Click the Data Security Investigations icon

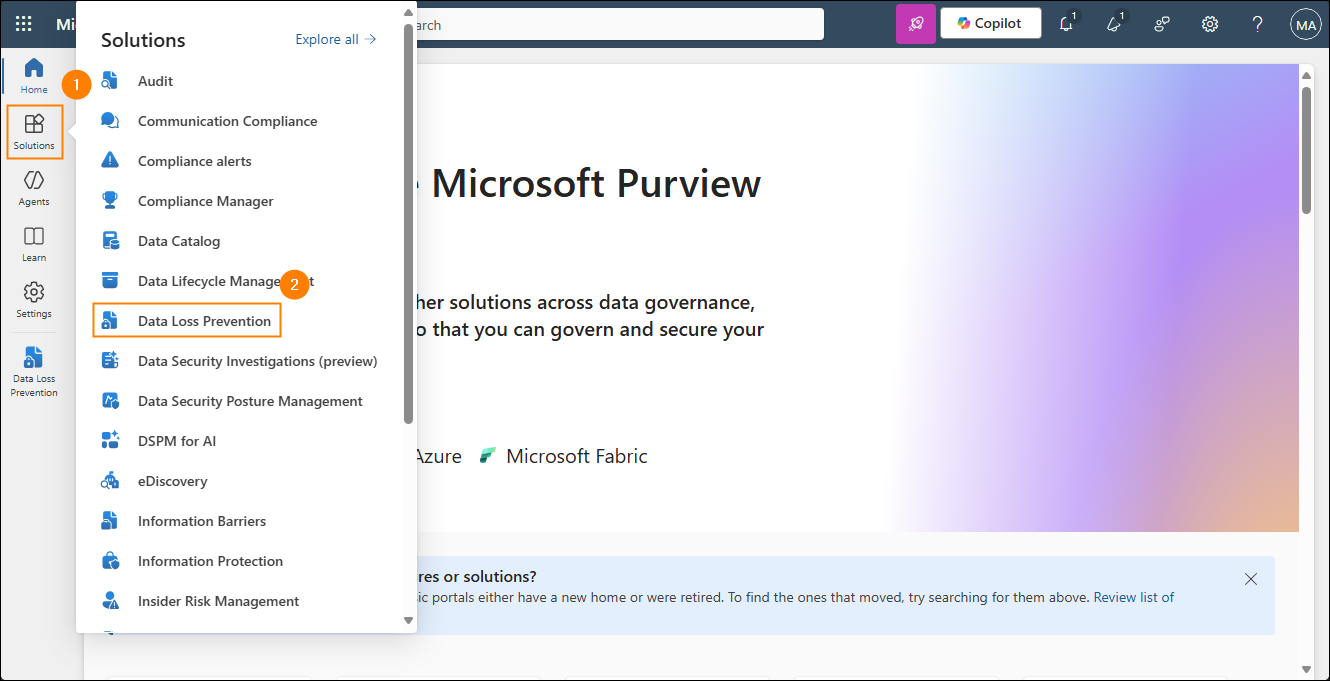[110, 361]
